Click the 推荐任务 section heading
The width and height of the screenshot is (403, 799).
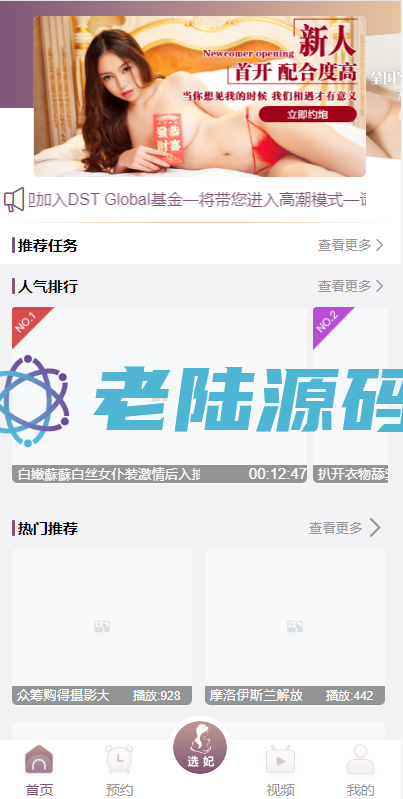[x=47, y=246]
